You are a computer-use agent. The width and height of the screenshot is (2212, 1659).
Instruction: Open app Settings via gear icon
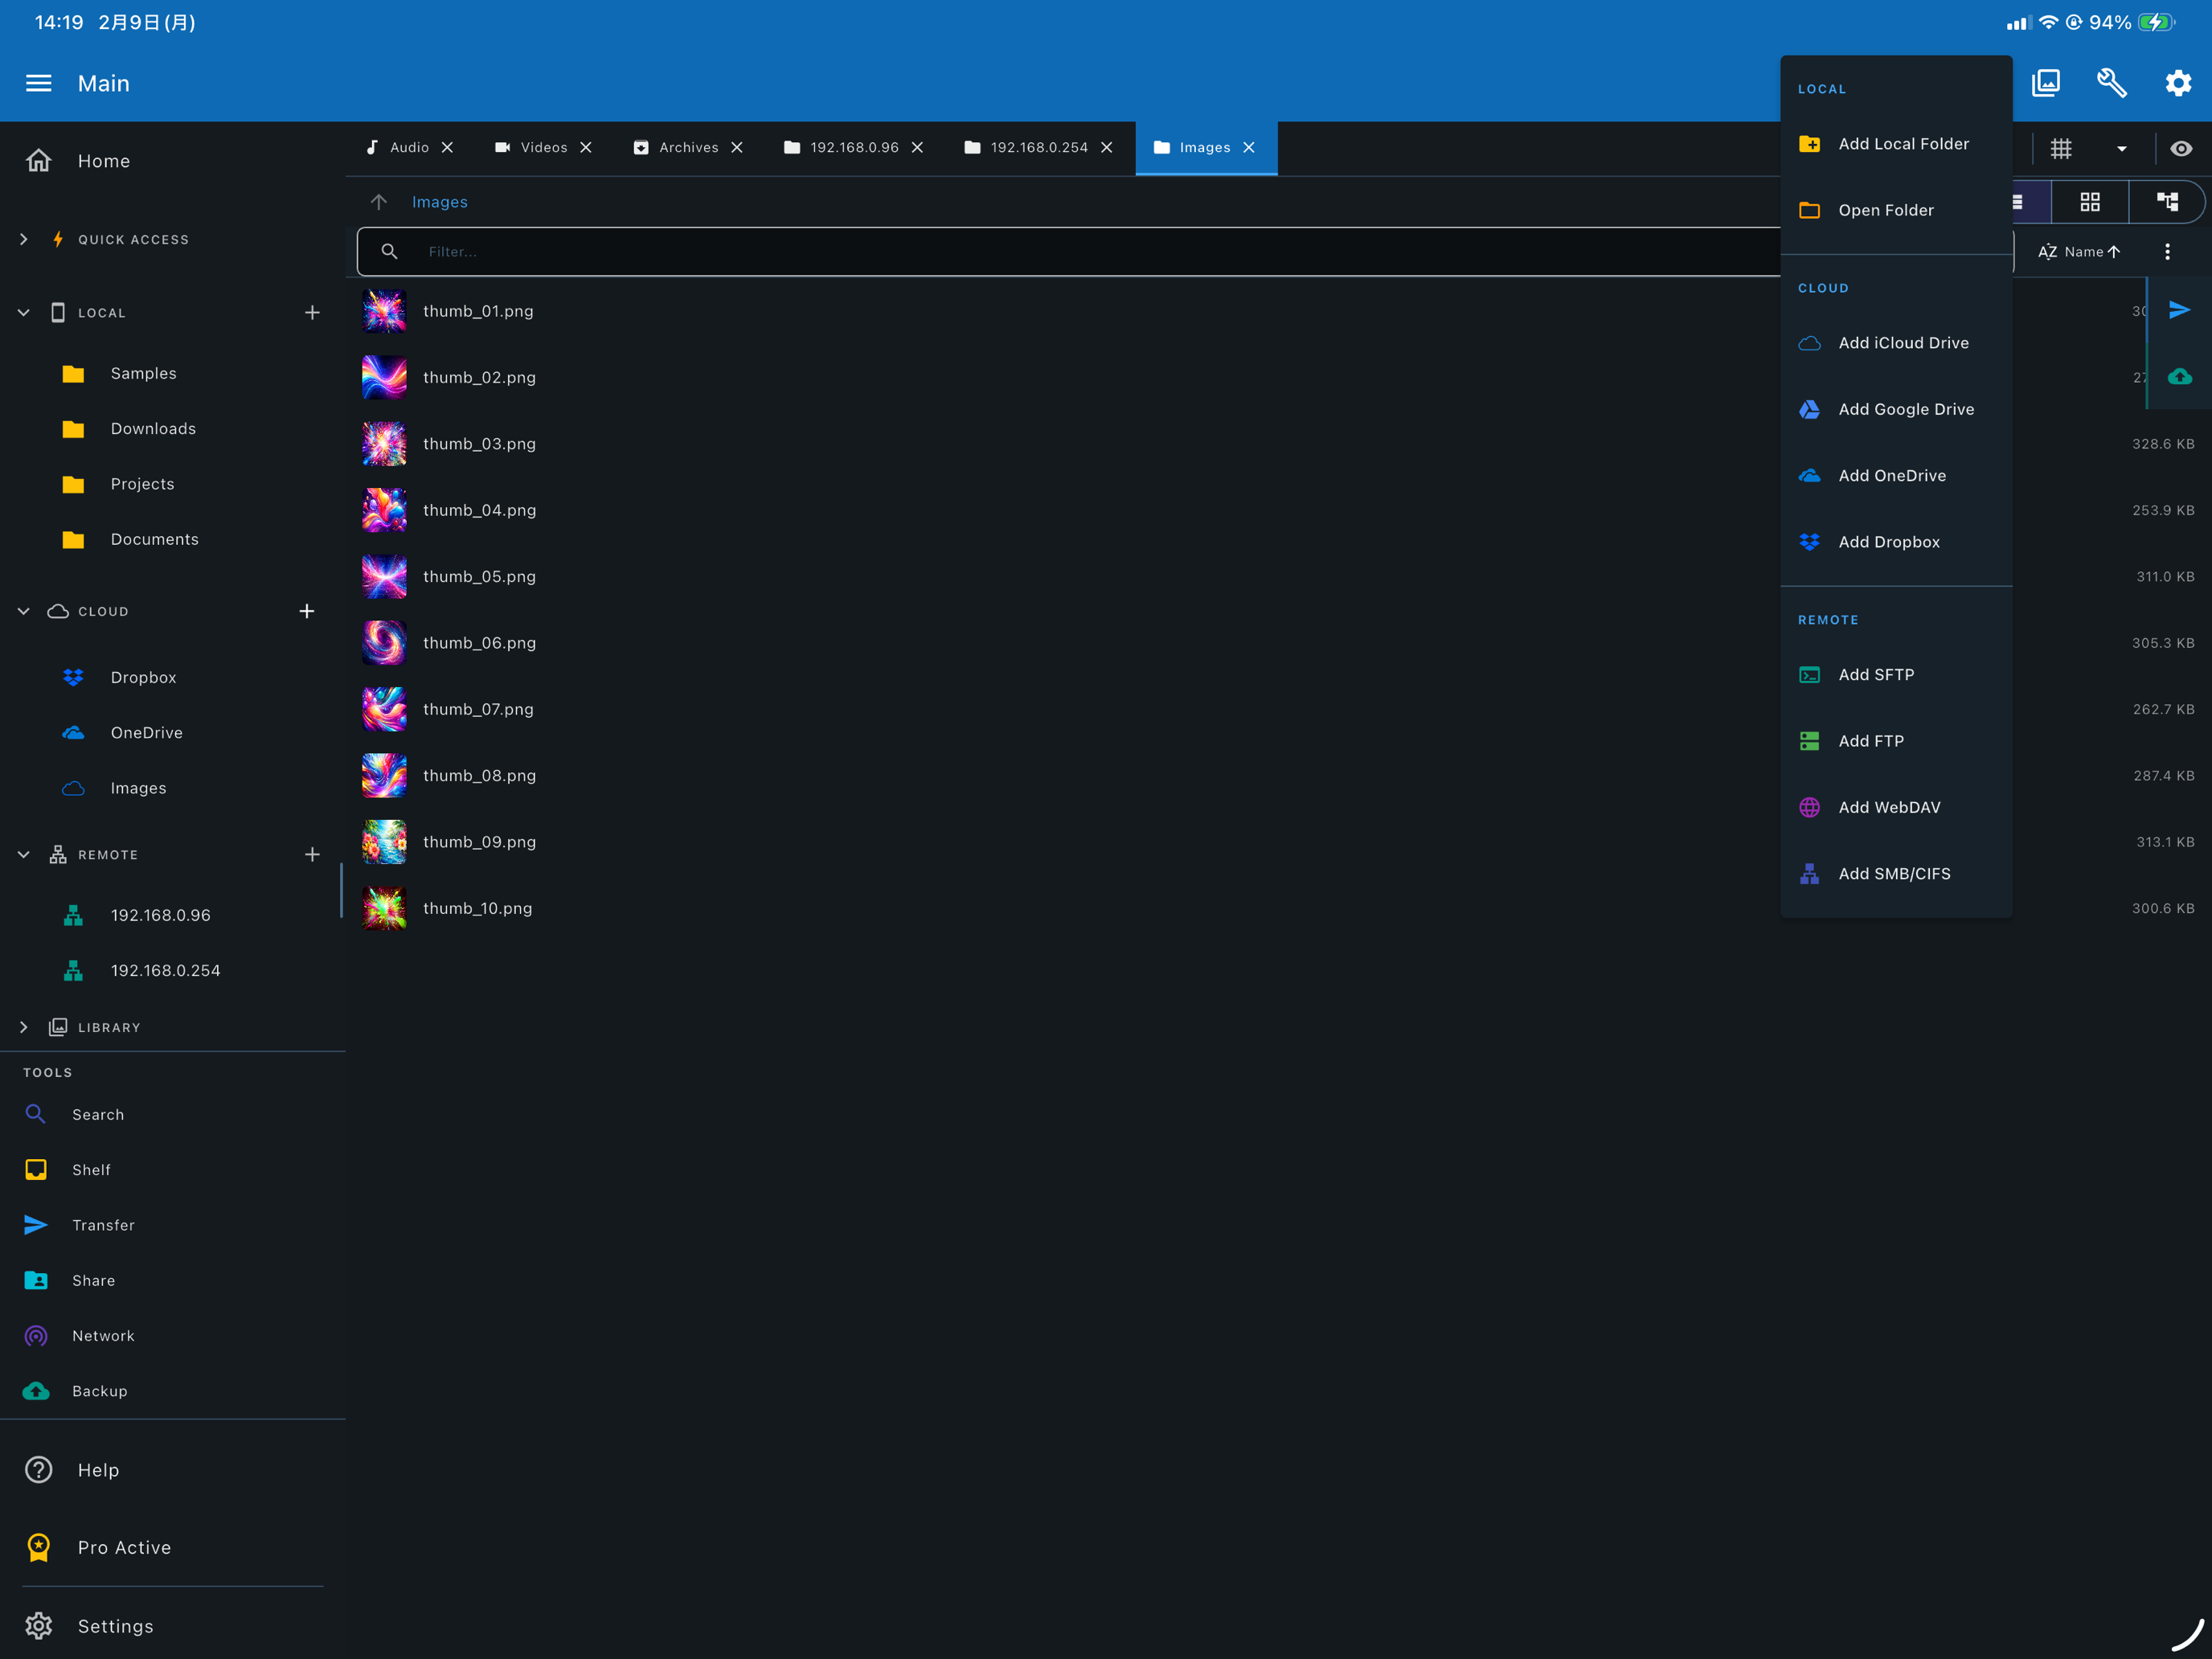click(2177, 83)
